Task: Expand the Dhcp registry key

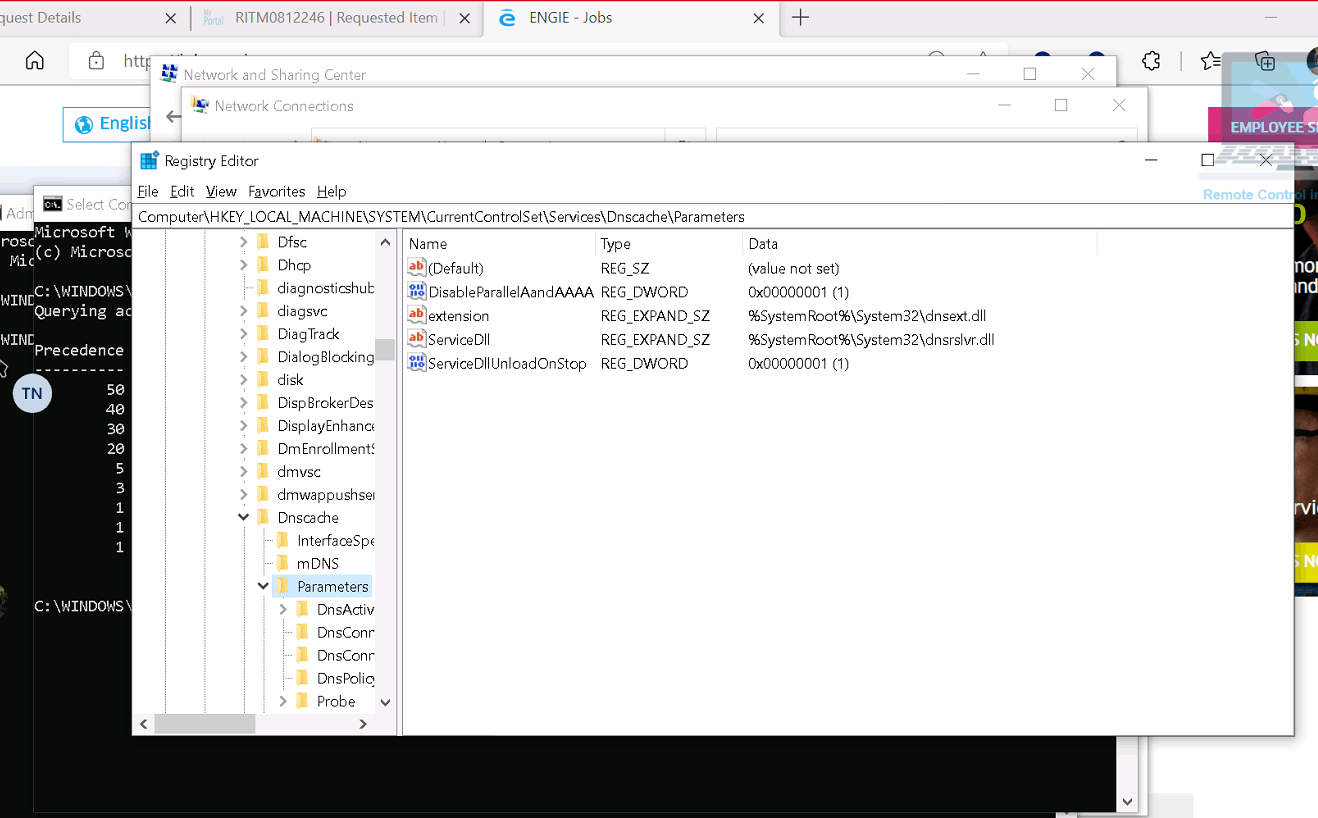Action: click(244, 265)
